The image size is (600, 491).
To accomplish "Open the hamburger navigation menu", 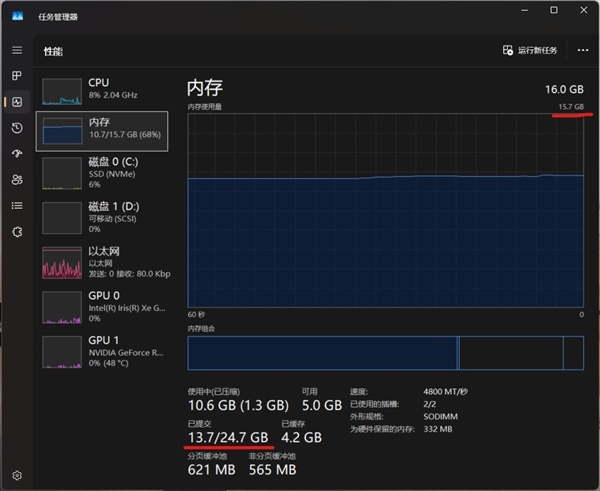I will coord(16,50).
